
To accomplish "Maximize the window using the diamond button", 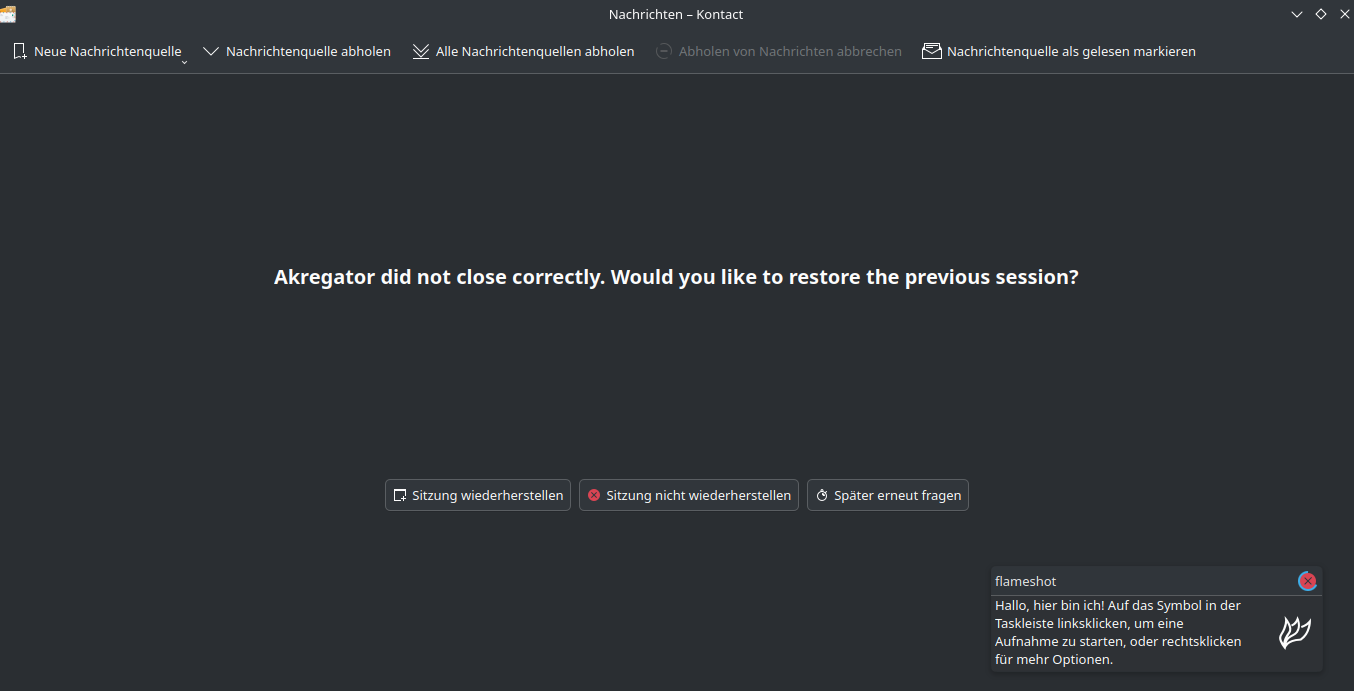I will [1321, 14].
